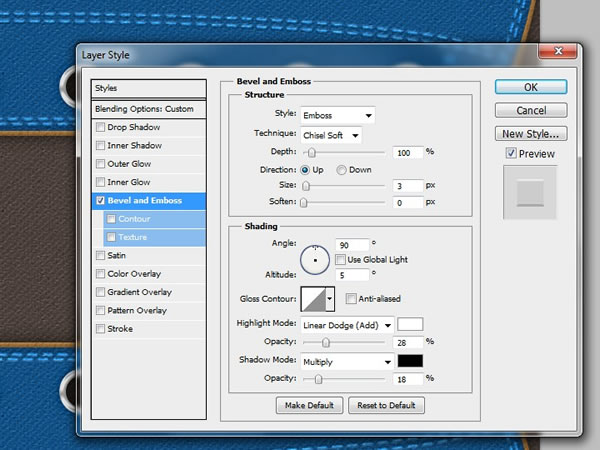Image resolution: width=600 pixels, height=450 pixels.
Task: Toggle the Anti-aliased checkbox
Action: point(351,298)
